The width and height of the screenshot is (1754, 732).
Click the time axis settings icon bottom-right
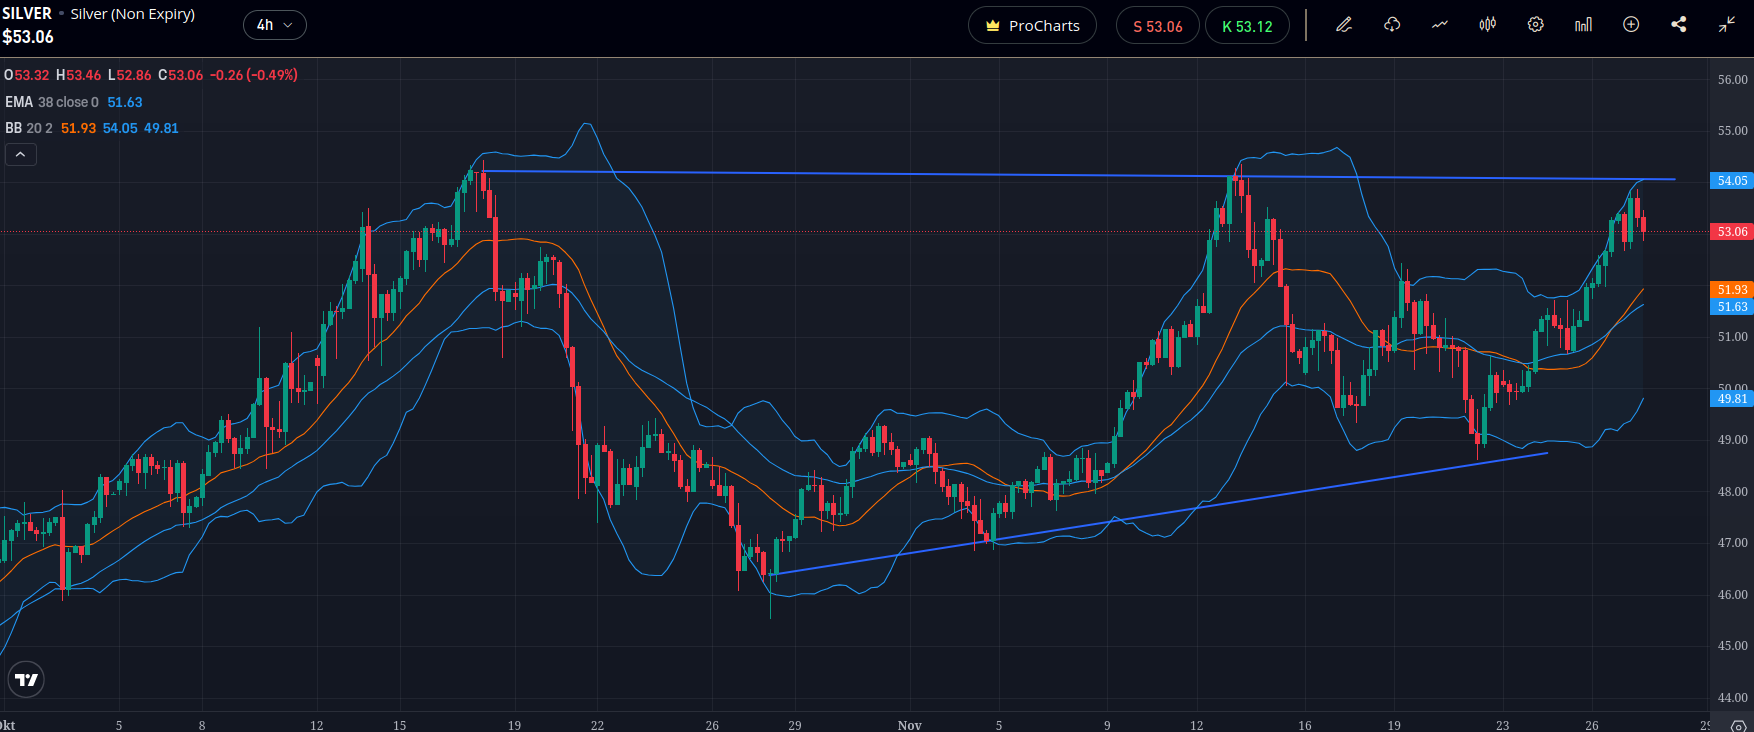(1739, 725)
